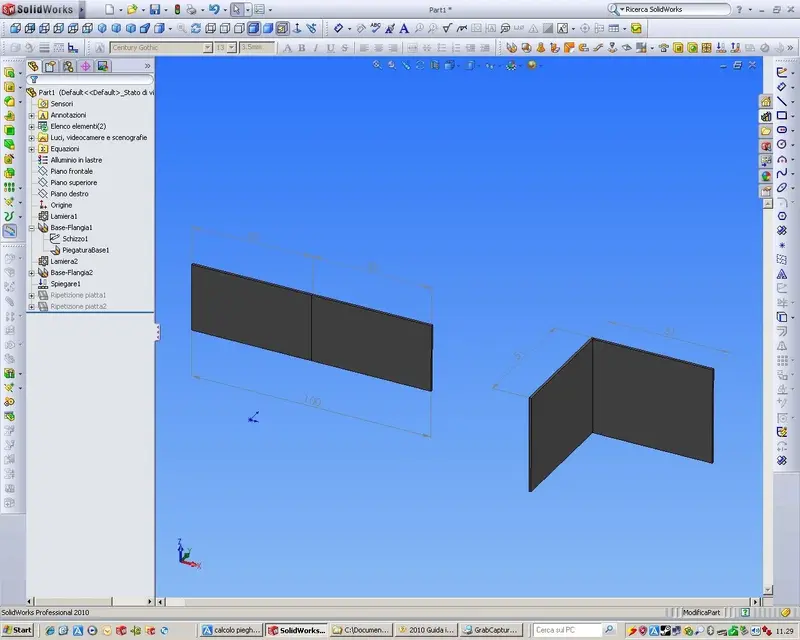Expand Luci, videocamere e scenografie node
The width and height of the screenshot is (800, 640).
(32, 138)
